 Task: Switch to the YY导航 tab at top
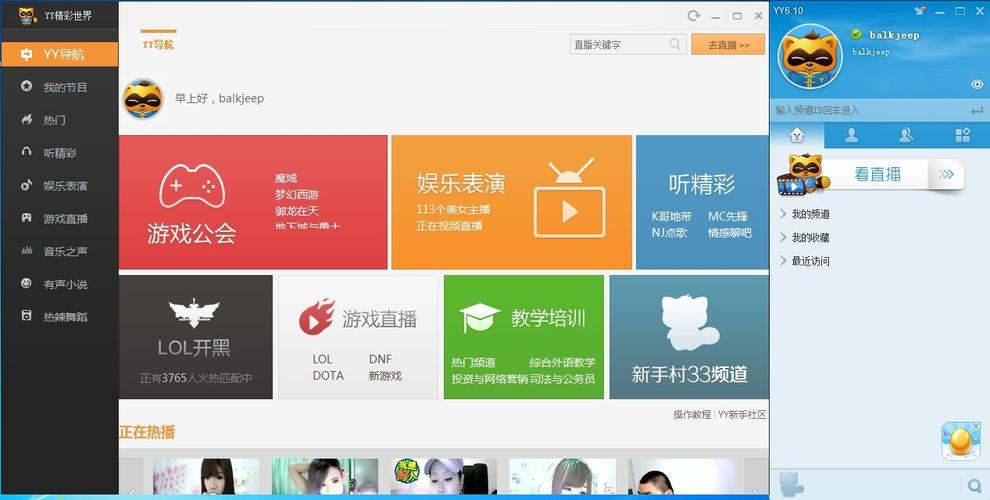pos(158,44)
